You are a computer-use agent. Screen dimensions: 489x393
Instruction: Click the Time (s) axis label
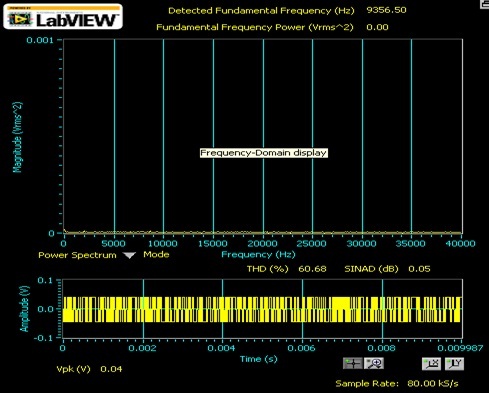pyautogui.click(x=259, y=359)
